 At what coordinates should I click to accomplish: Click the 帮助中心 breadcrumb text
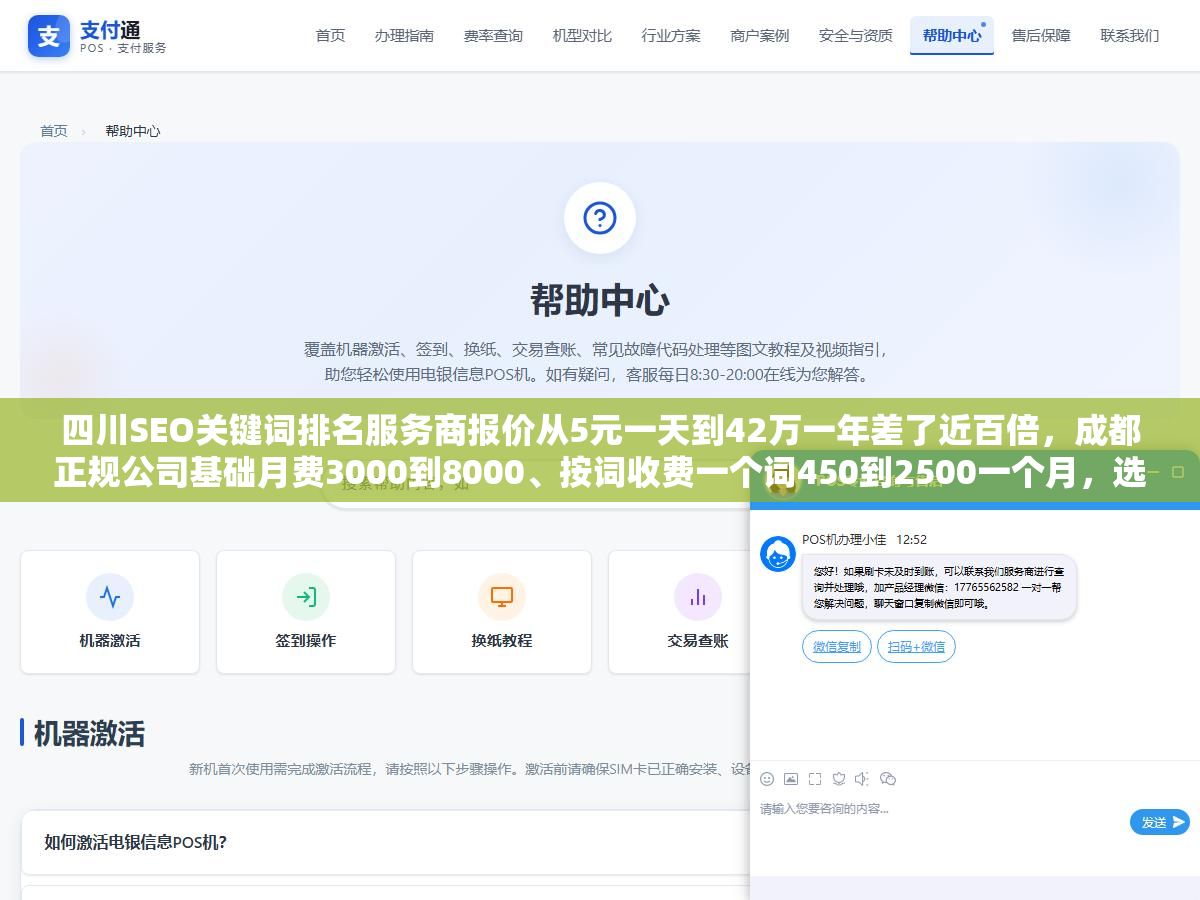click(133, 131)
